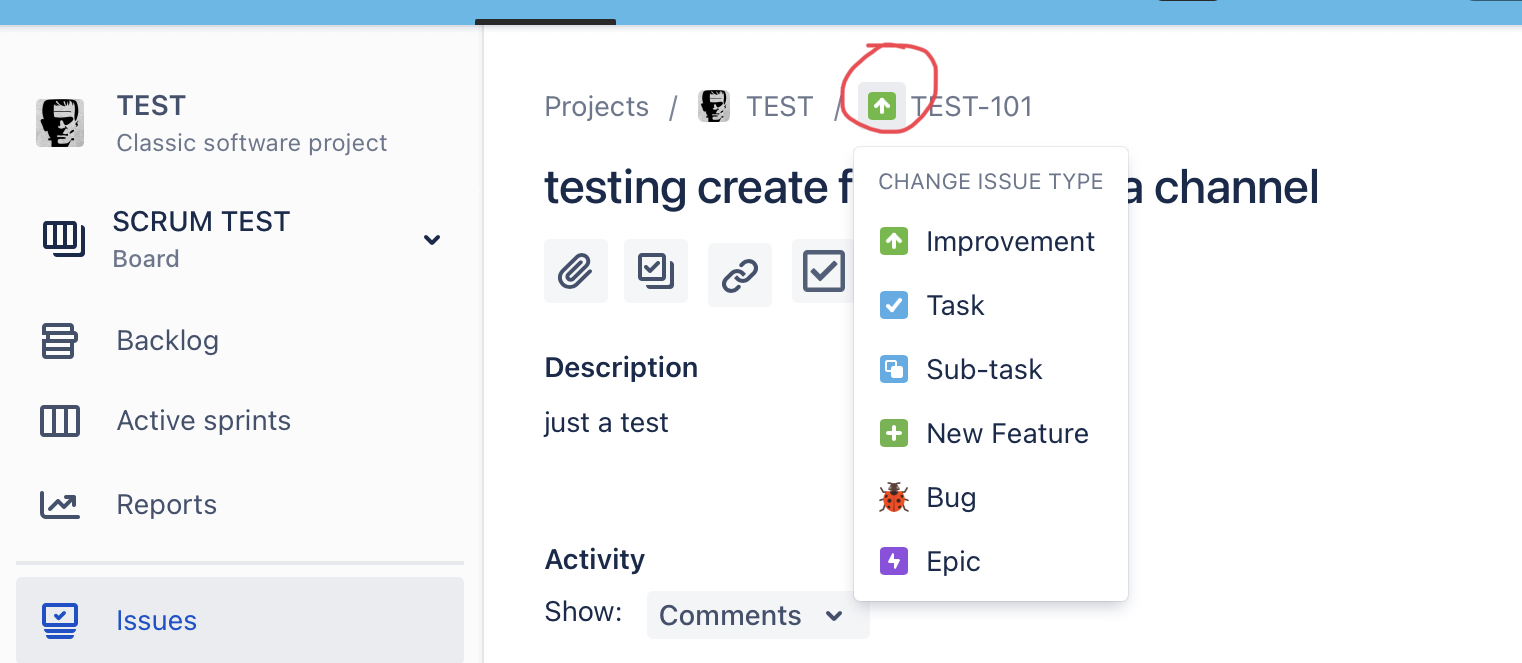Click the link issue chain icon
The height and width of the screenshot is (663, 1522).
click(x=740, y=270)
